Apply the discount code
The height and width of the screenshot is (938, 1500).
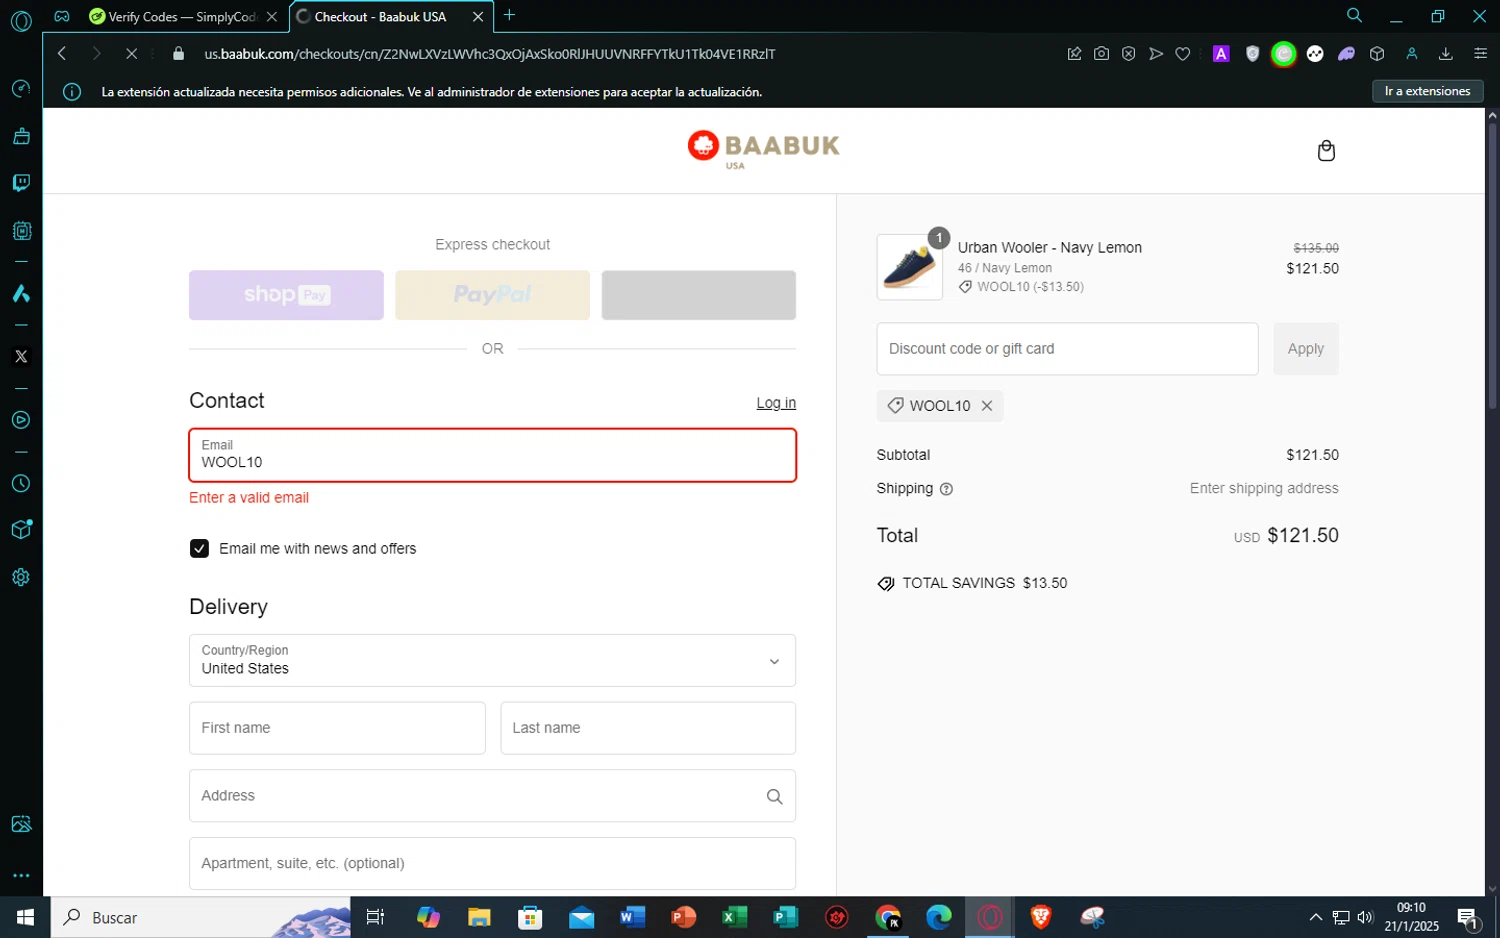pos(1306,349)
